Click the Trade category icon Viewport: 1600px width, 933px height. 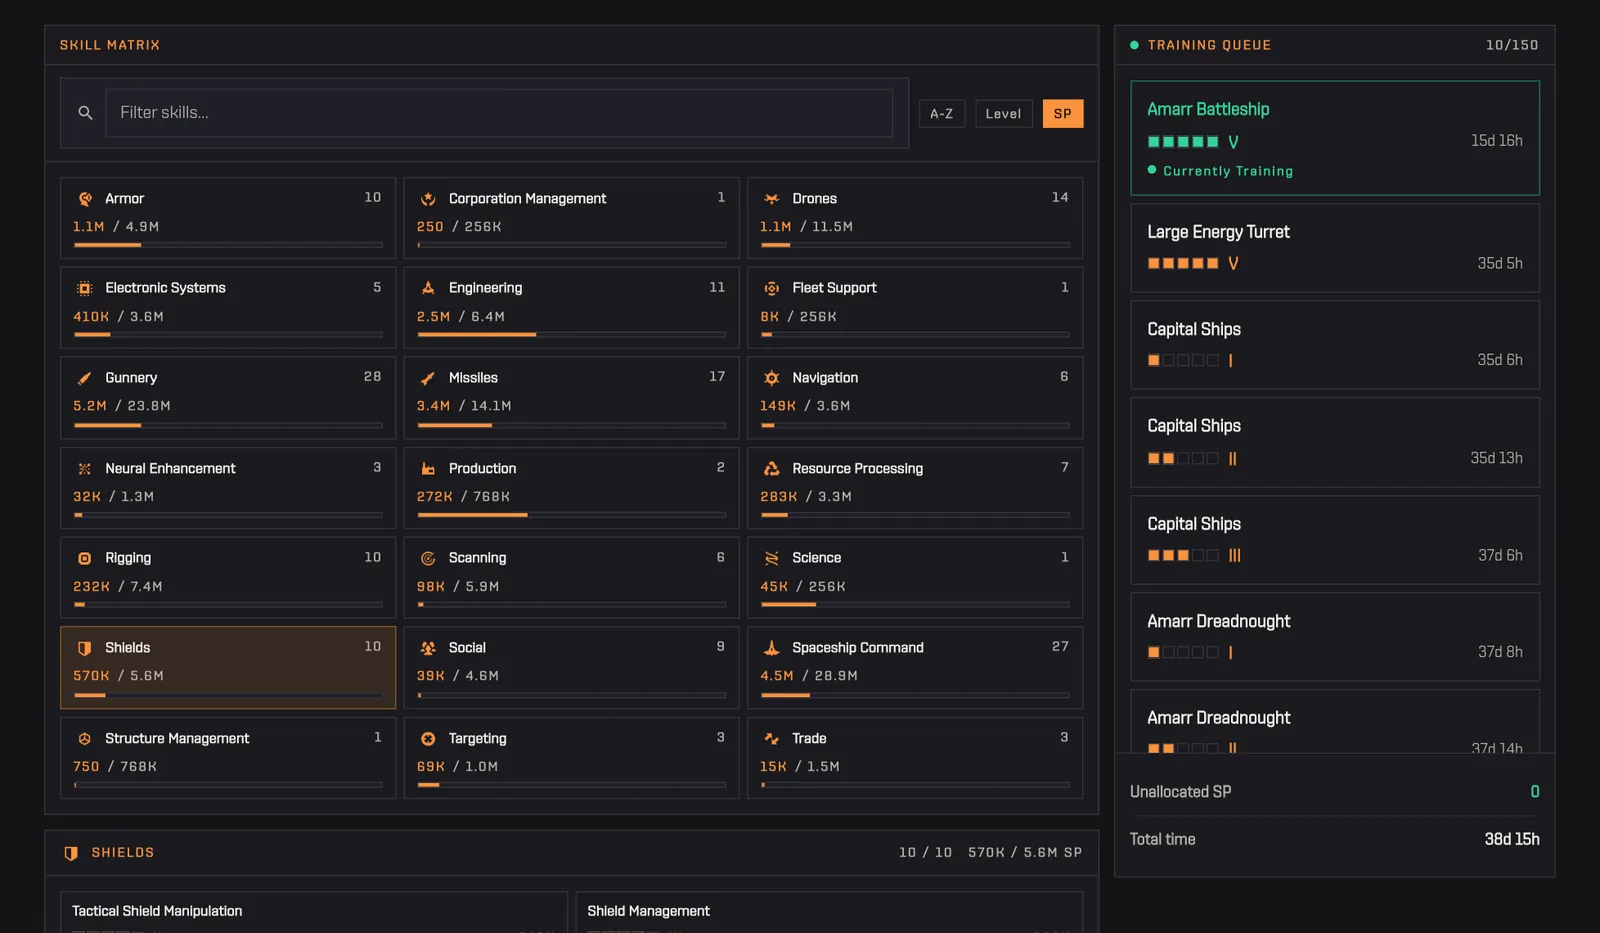tap(771, 738)
